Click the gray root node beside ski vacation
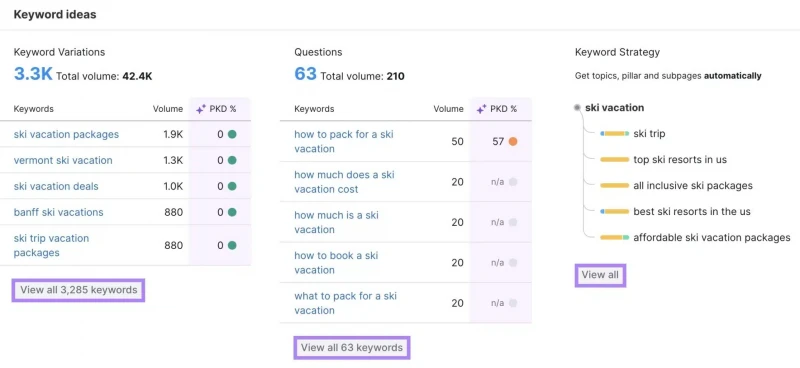This screenshot has height=368, width=800. point(577,108)
